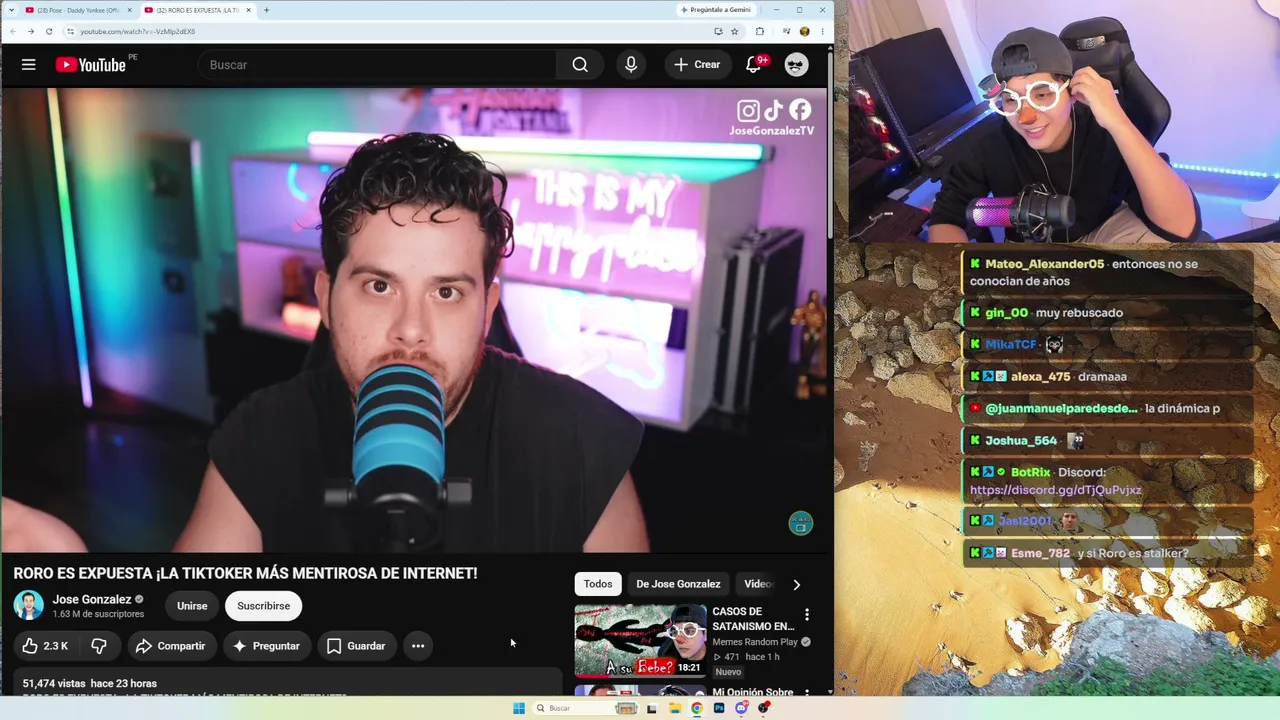The width and height of the screenshot is (1280, 720).
Task: Open the chrome tab search dropdown
Action: [12, 10]
